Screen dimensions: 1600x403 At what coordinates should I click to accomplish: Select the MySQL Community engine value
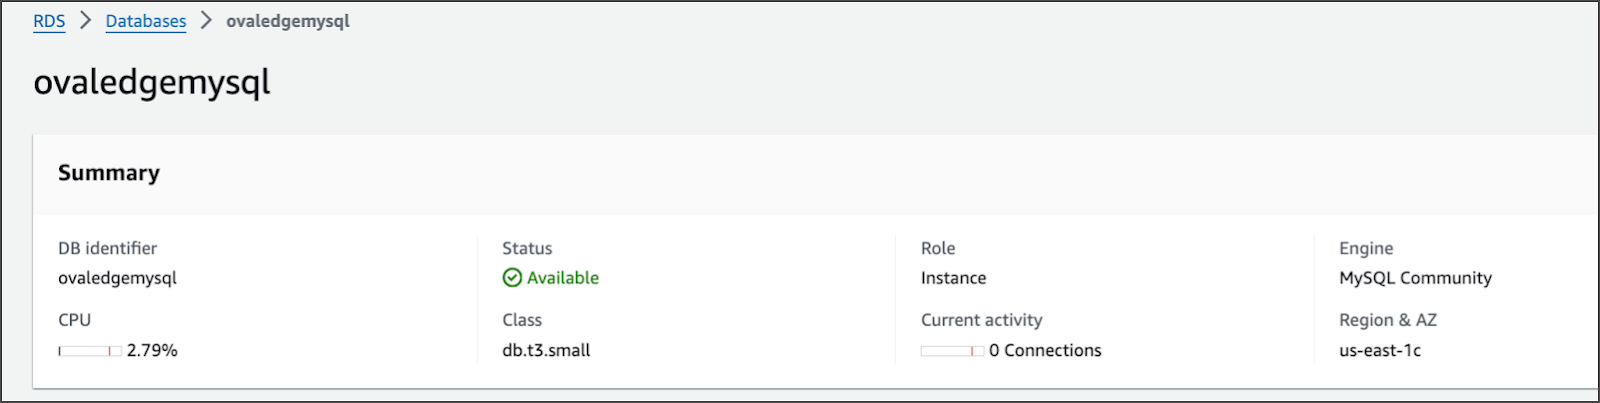(x=1415, y=278)
